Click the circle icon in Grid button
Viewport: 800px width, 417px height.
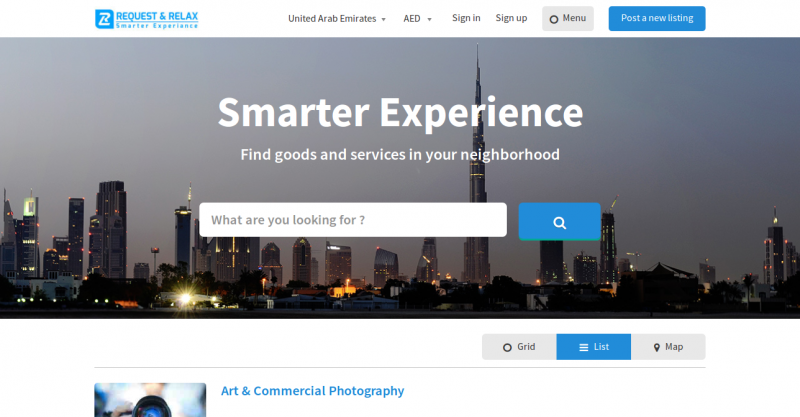(x=507, y=347)
